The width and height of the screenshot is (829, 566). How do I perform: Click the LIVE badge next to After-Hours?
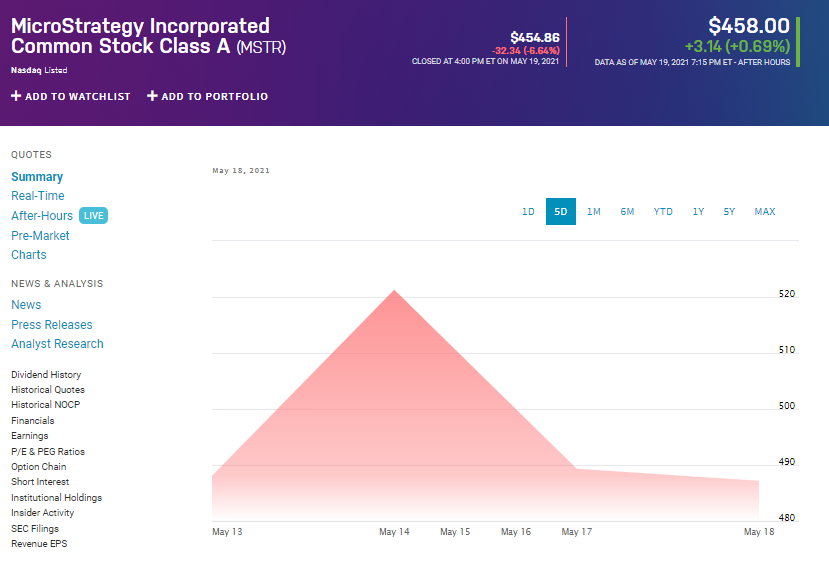point(94,216)
